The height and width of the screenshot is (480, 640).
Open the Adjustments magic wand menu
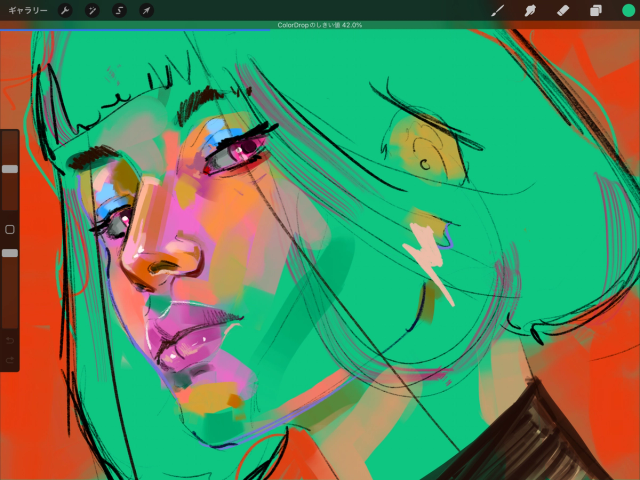tap(92, 10)
